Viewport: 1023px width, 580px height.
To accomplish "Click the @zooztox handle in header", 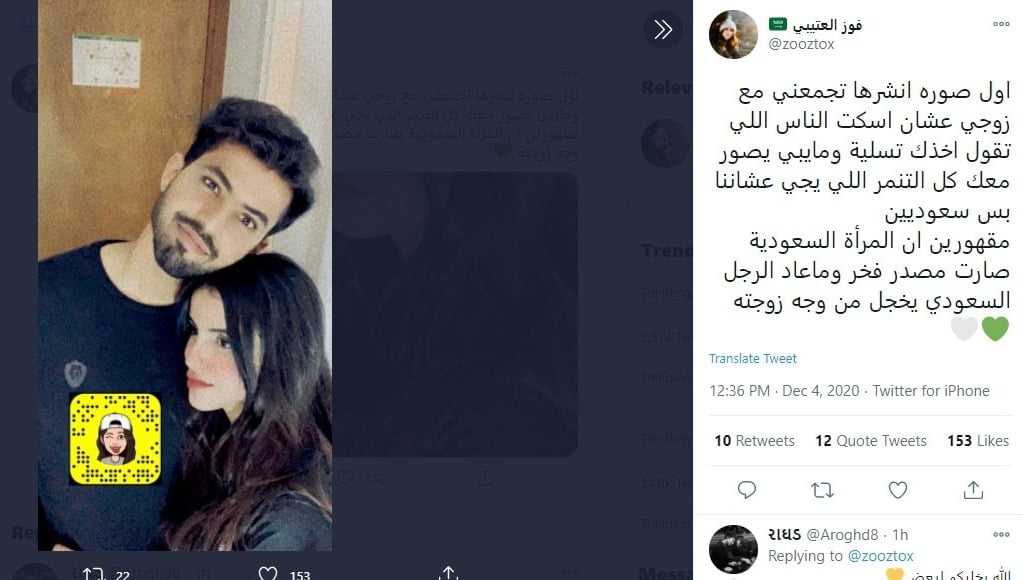I will (801, 44).
